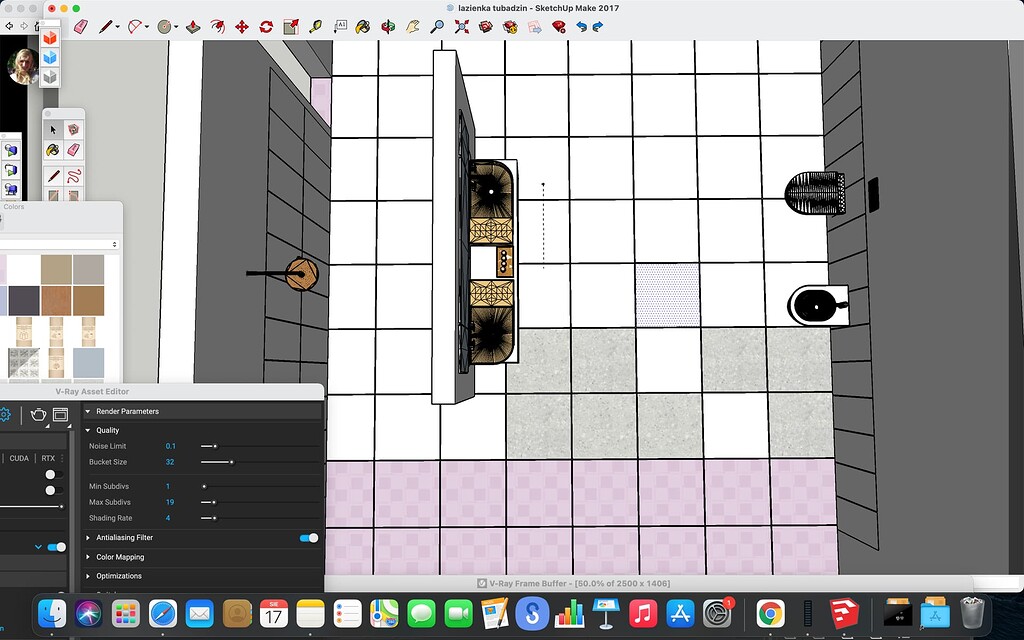Image resolution: width=1024 pixels, height=640 pixels.
Task: Switch to the CUDA engine tab
Action: click(19, 458)
